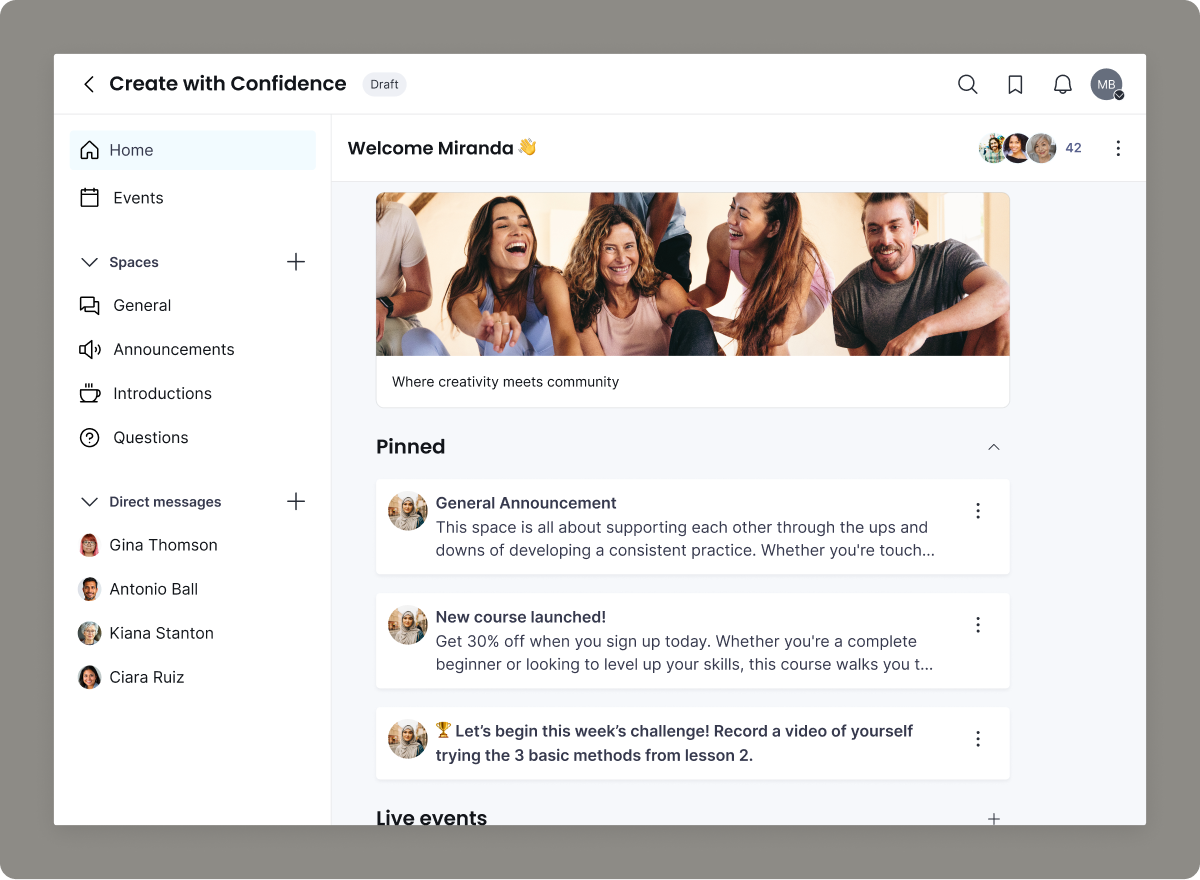This screenshot has width=1200, height=880.
Task: Click the MB profile avatar
Action: (x=1107, y=84)
